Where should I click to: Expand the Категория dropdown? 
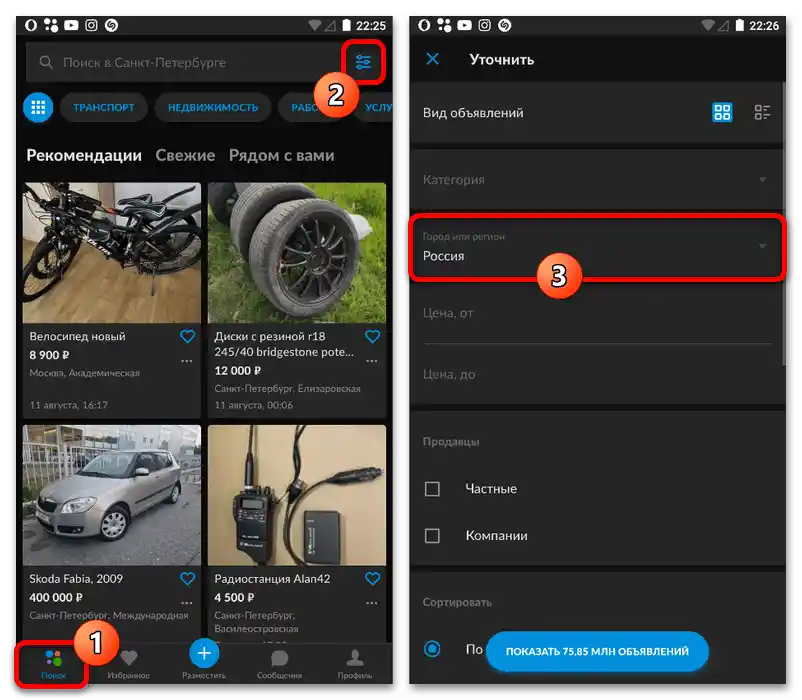point(597,179)
